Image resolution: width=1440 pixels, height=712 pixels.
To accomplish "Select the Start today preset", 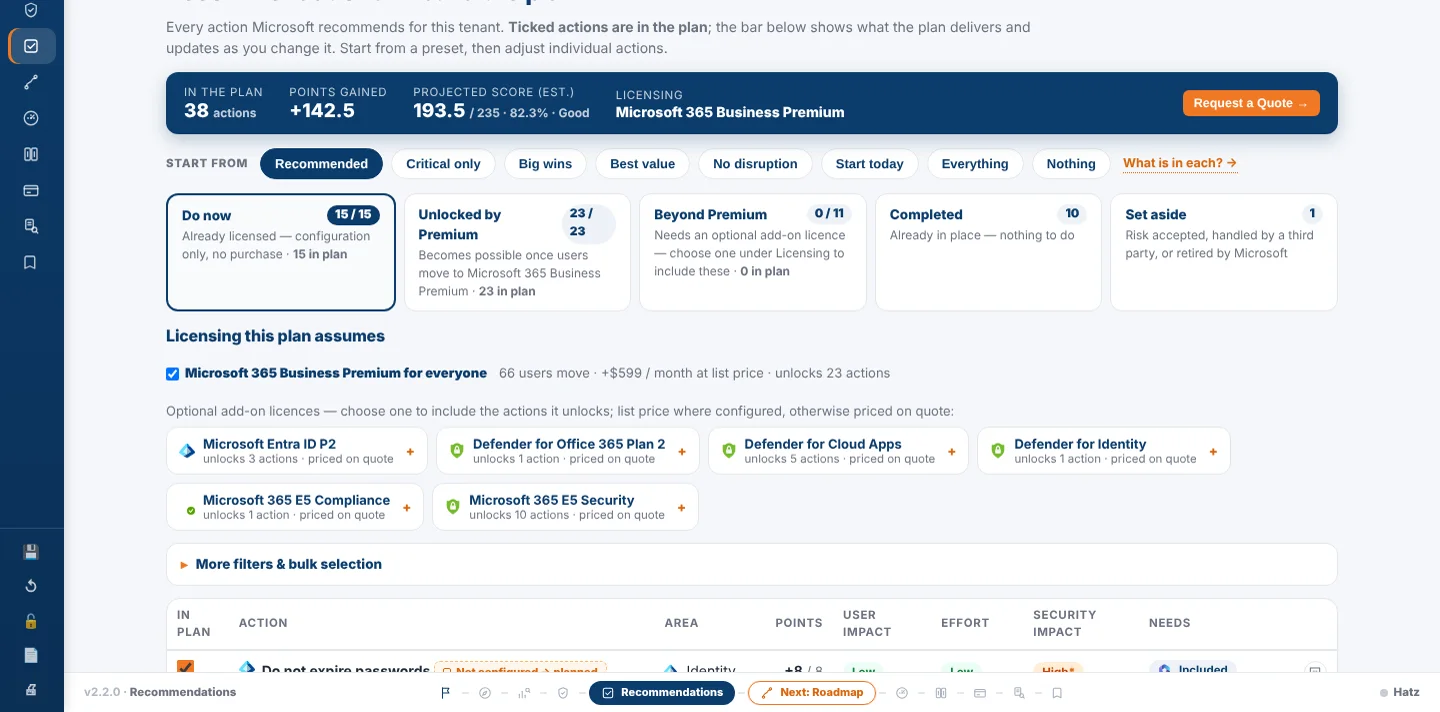I will click(869, 164).
